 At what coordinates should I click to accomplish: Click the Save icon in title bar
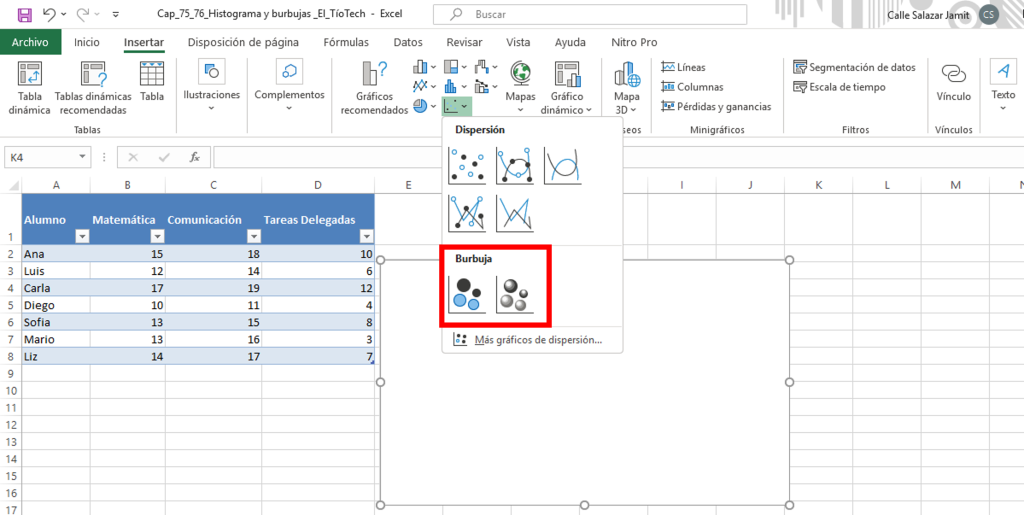(x=25, y=15)
